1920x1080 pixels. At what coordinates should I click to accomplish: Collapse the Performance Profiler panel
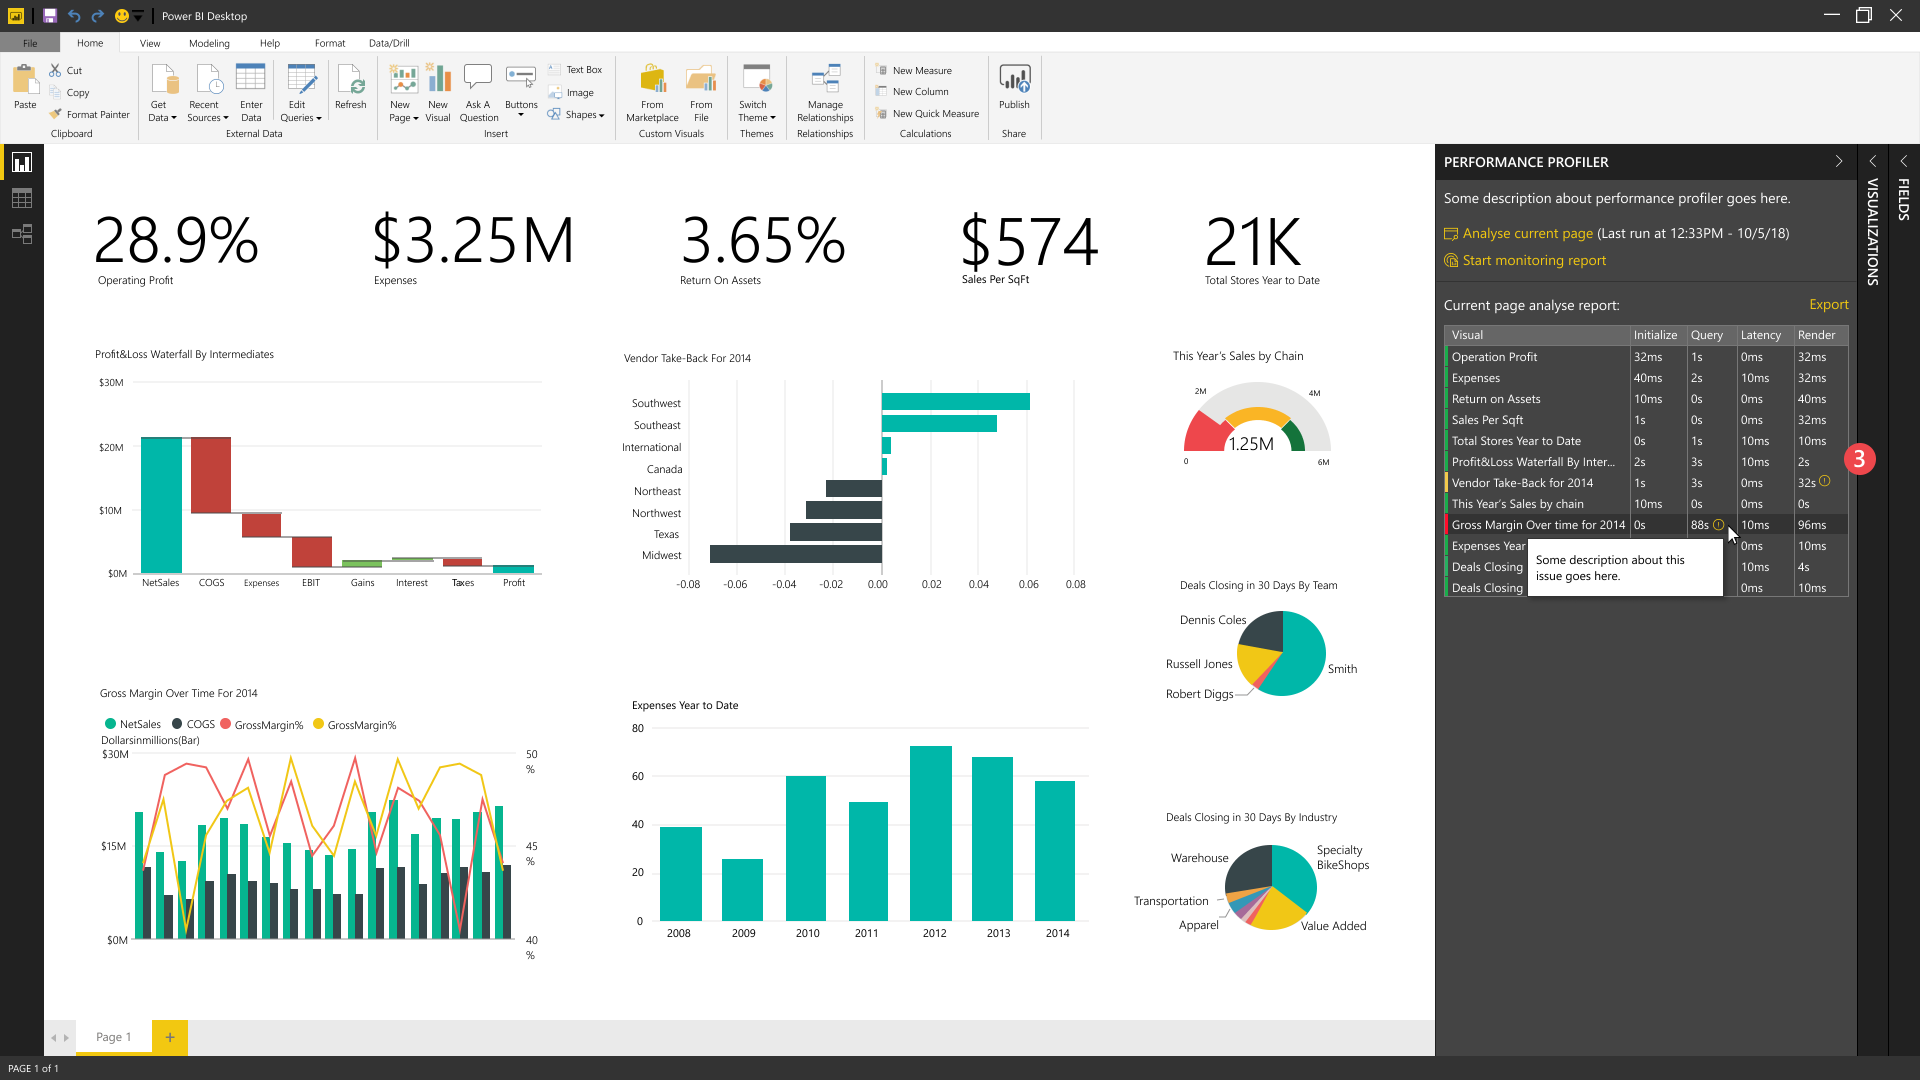[x=1838, y=162]
